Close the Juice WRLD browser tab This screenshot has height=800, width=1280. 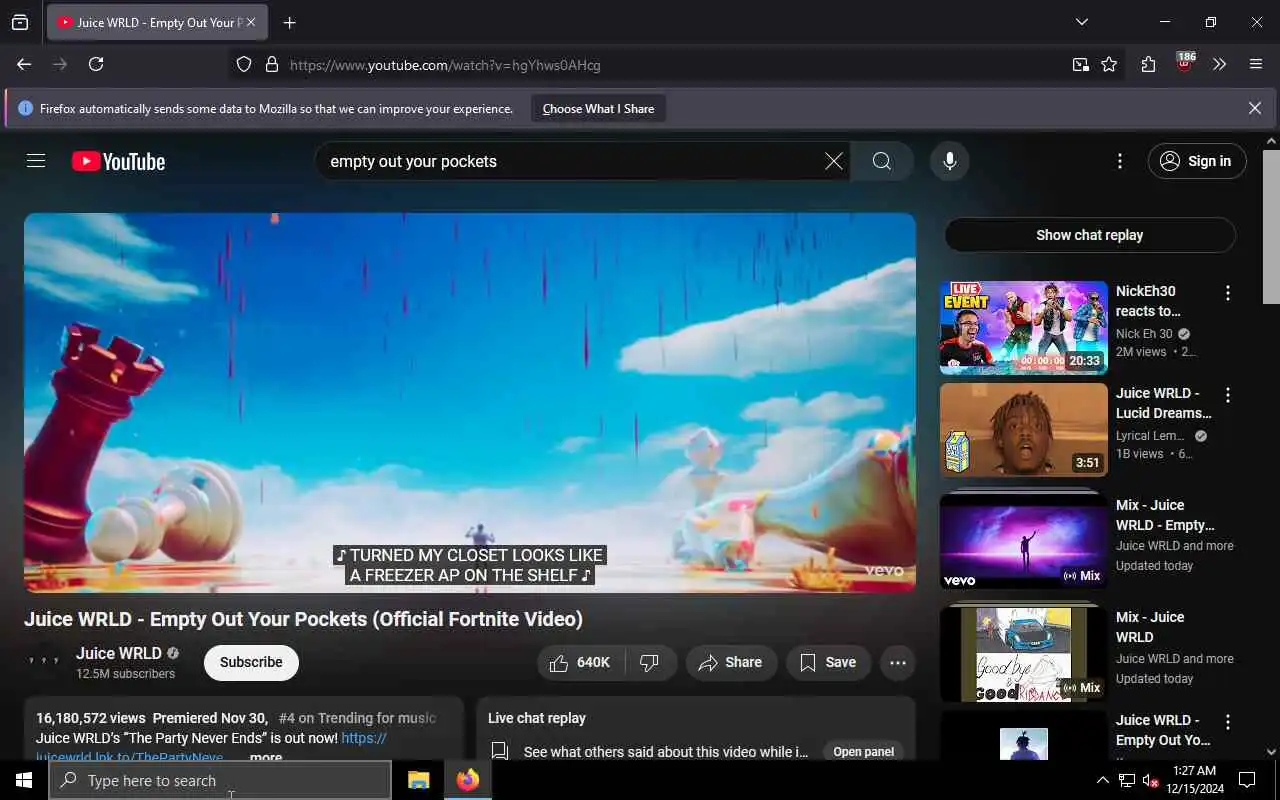[250, 22]
